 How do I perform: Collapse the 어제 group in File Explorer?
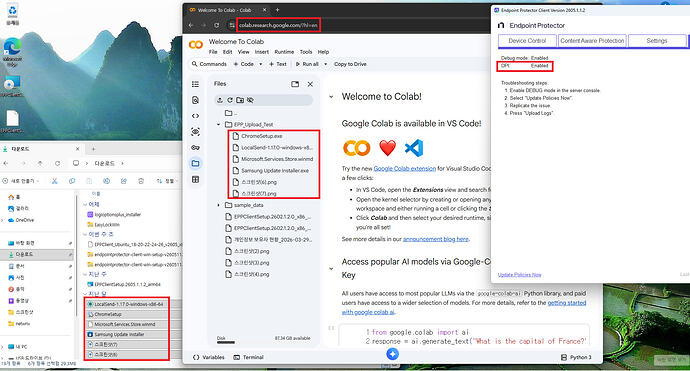85,204
